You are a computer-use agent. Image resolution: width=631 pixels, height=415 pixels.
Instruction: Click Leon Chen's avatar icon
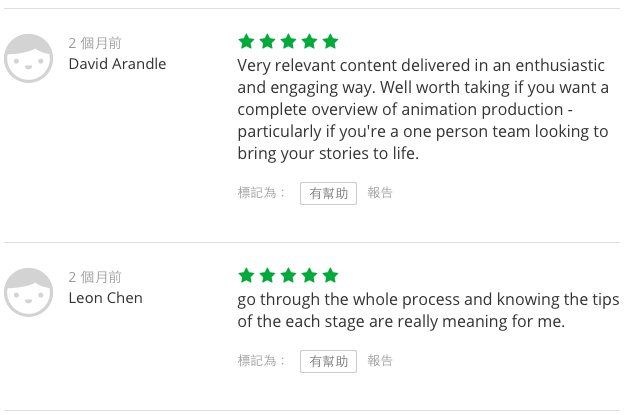click(x=29, y=293)
